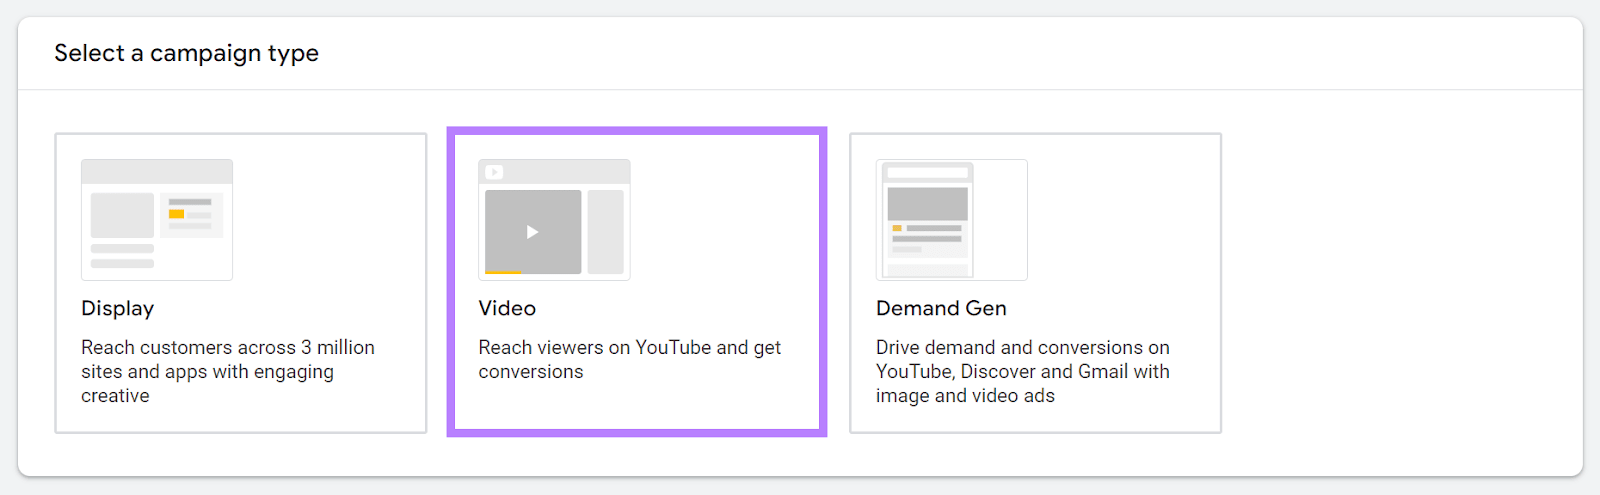Click the yellow ad marker in Demand Gen illustration
The height and width of the screenshot is (495, 1600).
tap(897, 229)
